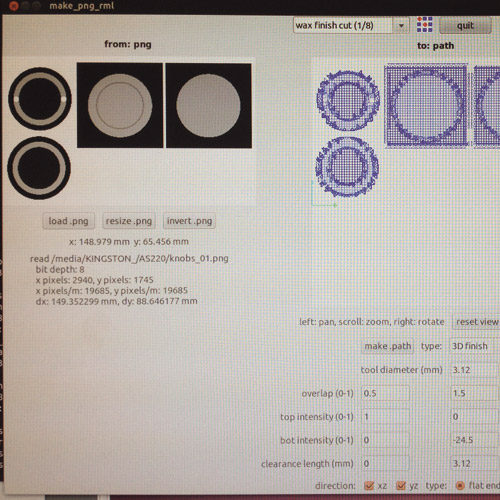Viewport: 500px width, 500px height.
Task: Edit the field showing -24.5
Action: [x=475, y=440]
